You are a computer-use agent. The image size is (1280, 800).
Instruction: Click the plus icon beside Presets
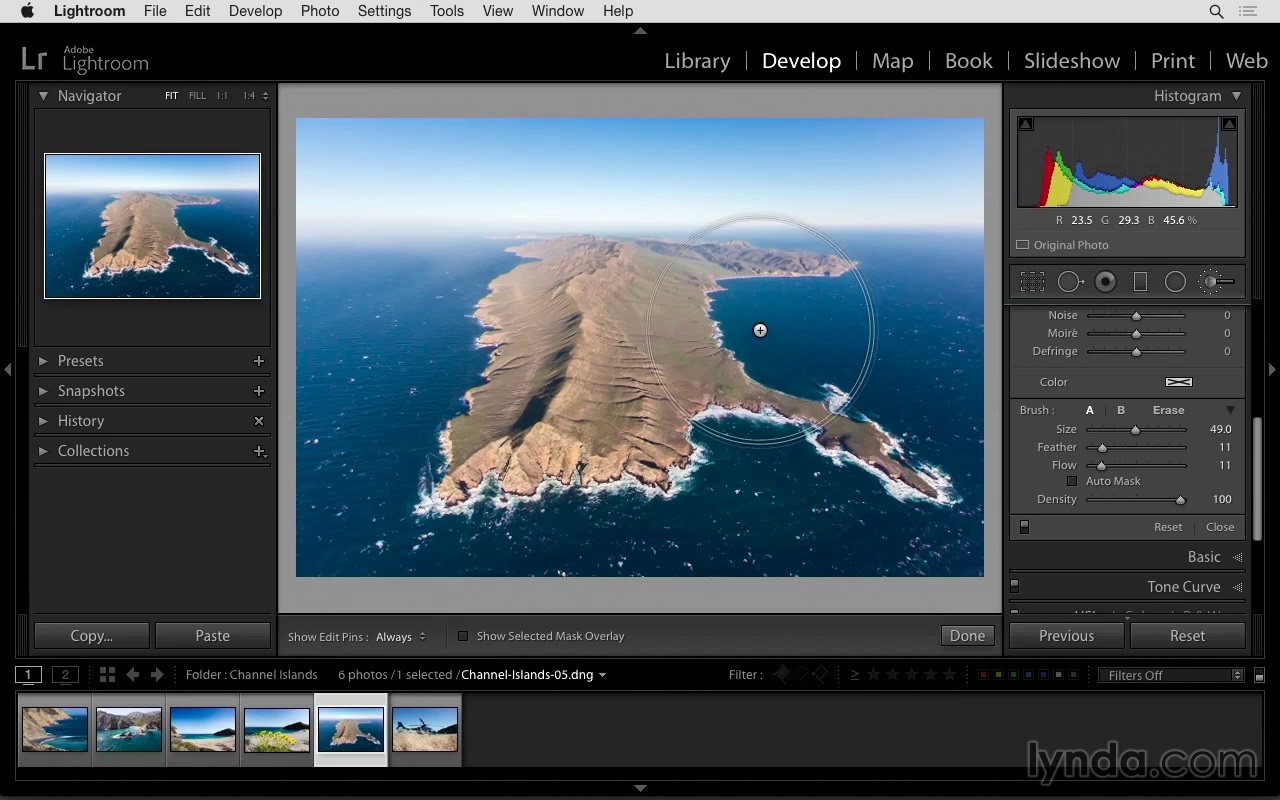click(259, 361)
